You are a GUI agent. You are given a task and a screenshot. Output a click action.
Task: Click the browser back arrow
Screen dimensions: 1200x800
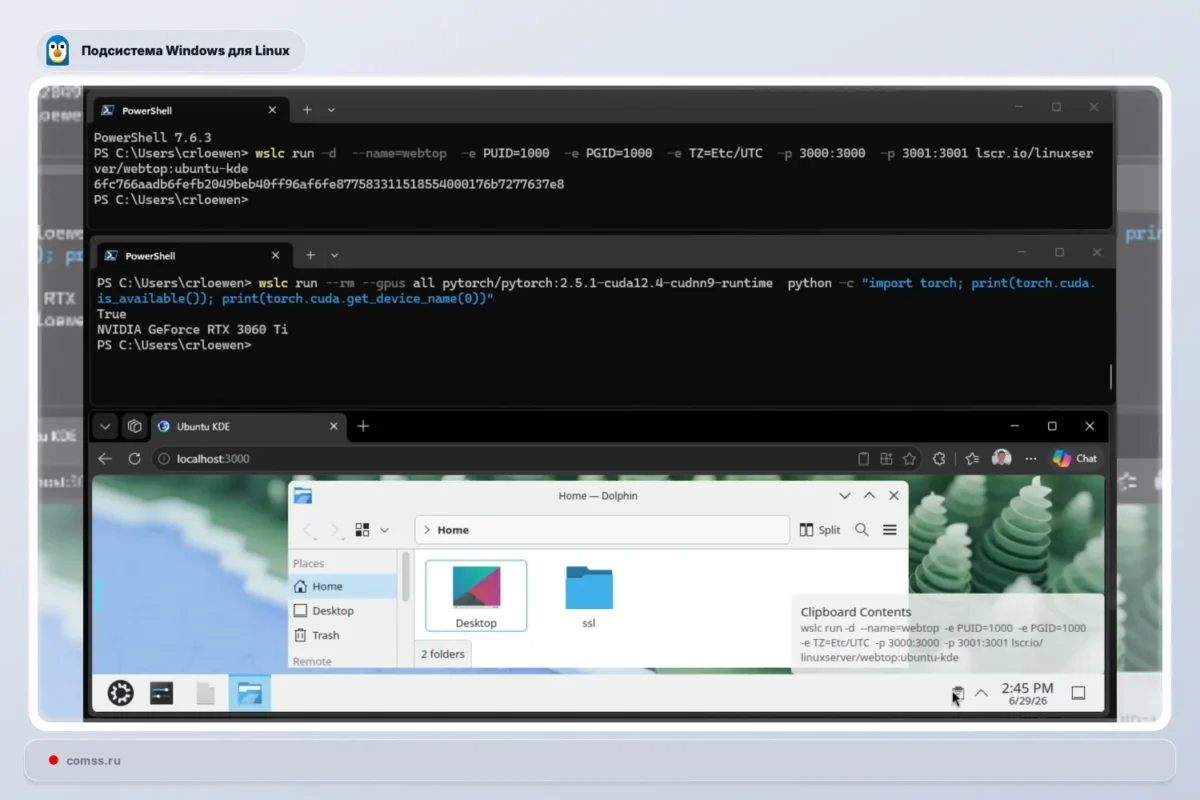(105, 458)
